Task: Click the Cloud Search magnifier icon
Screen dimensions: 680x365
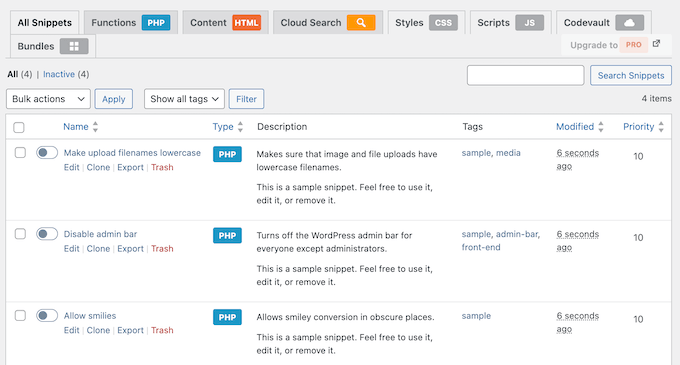Action: pos(361,23)
